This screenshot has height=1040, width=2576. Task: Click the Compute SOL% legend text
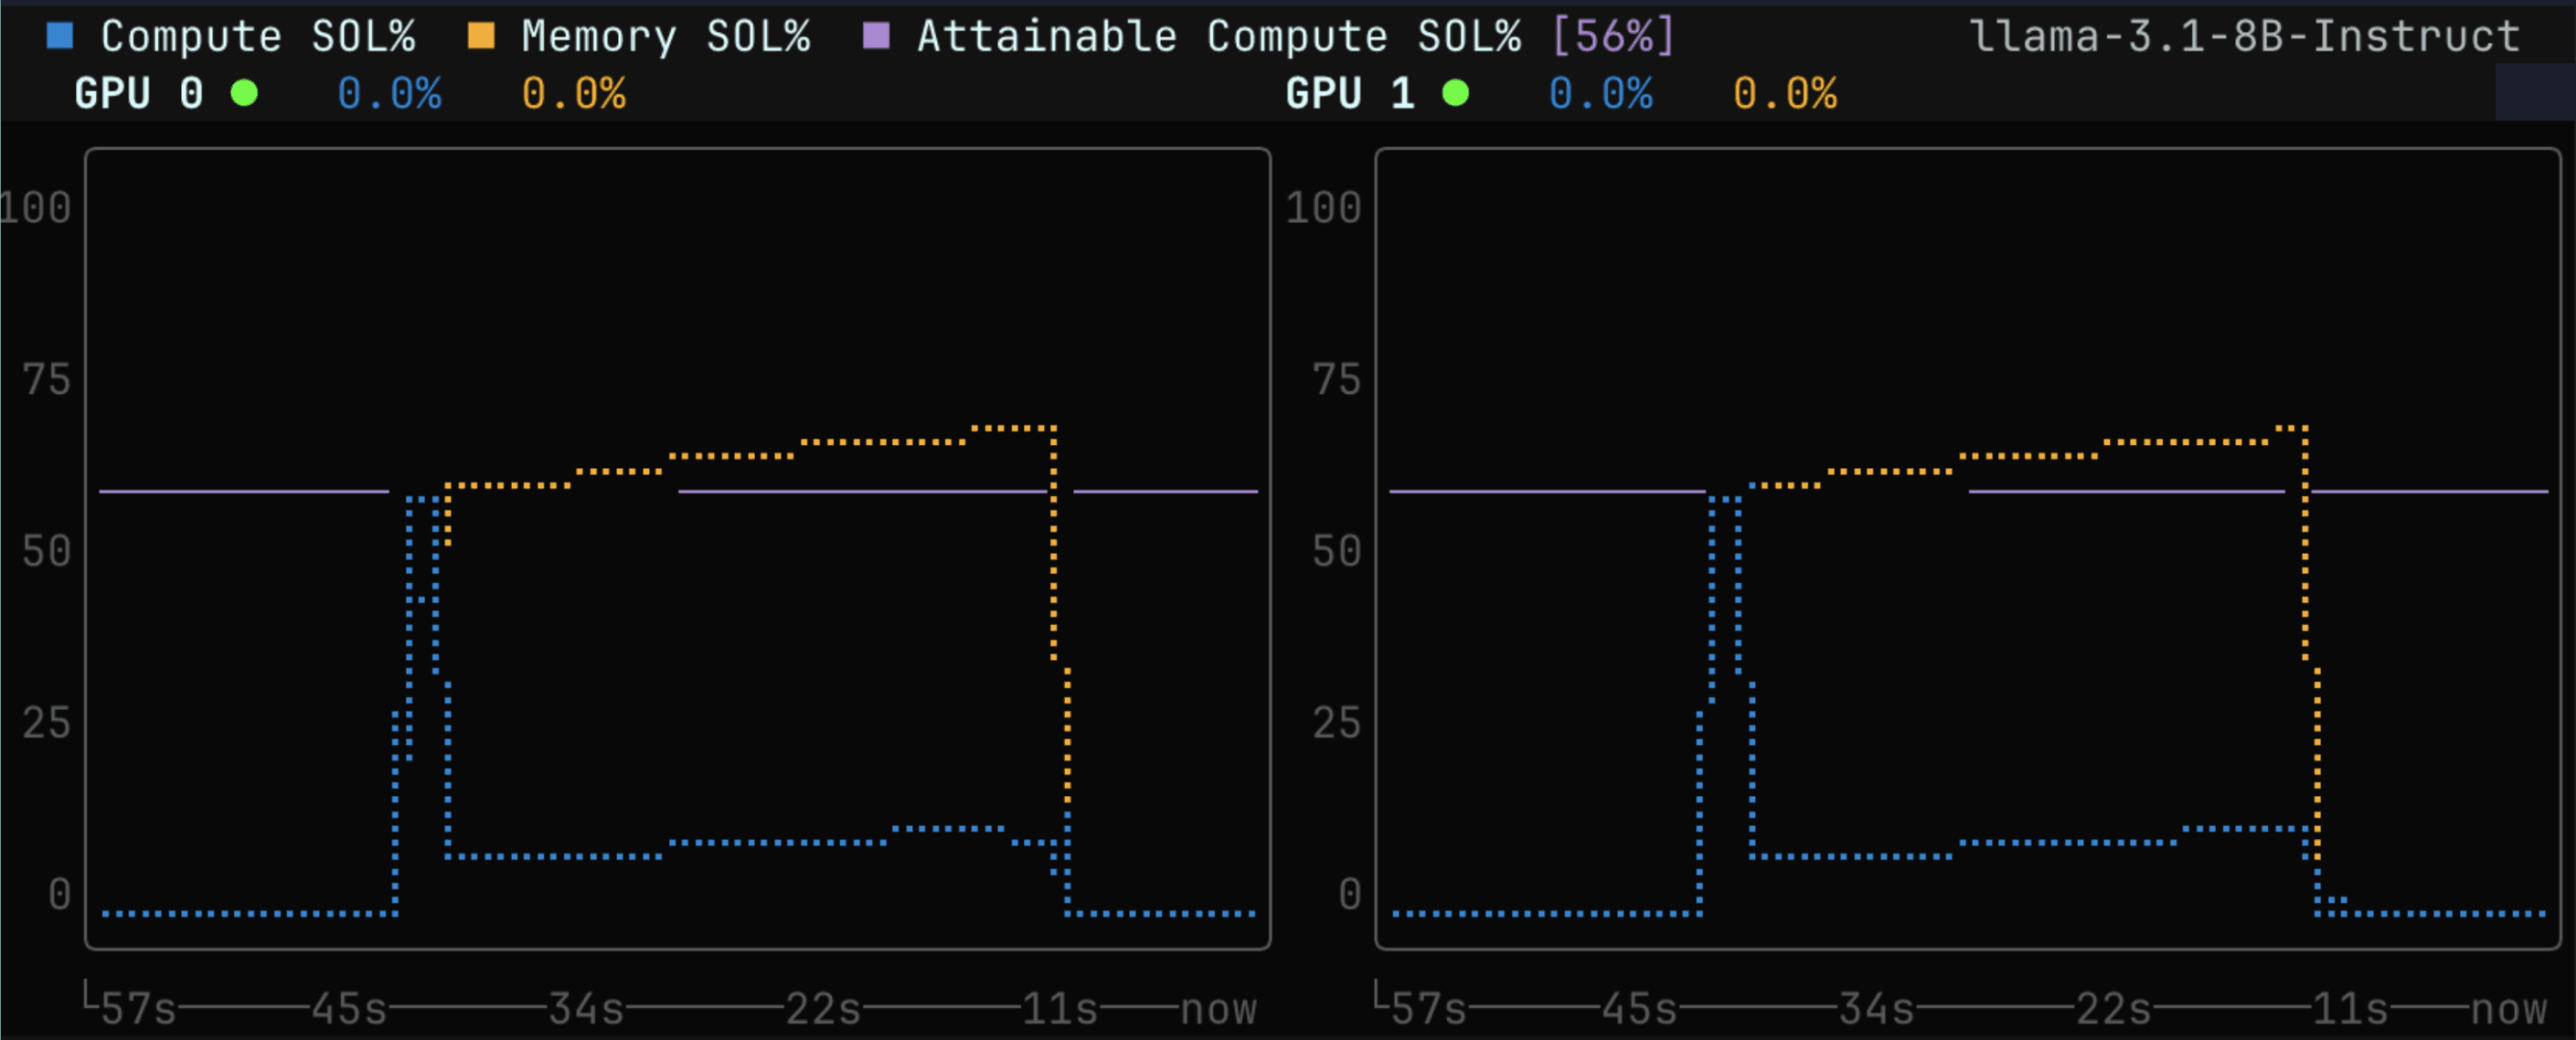coord(257,37)
